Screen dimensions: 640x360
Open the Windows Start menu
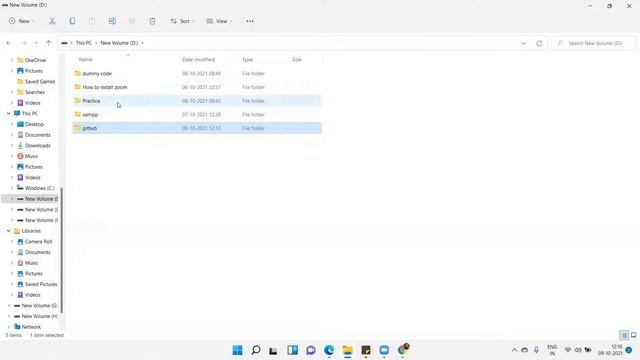click(x=237, y=350)
